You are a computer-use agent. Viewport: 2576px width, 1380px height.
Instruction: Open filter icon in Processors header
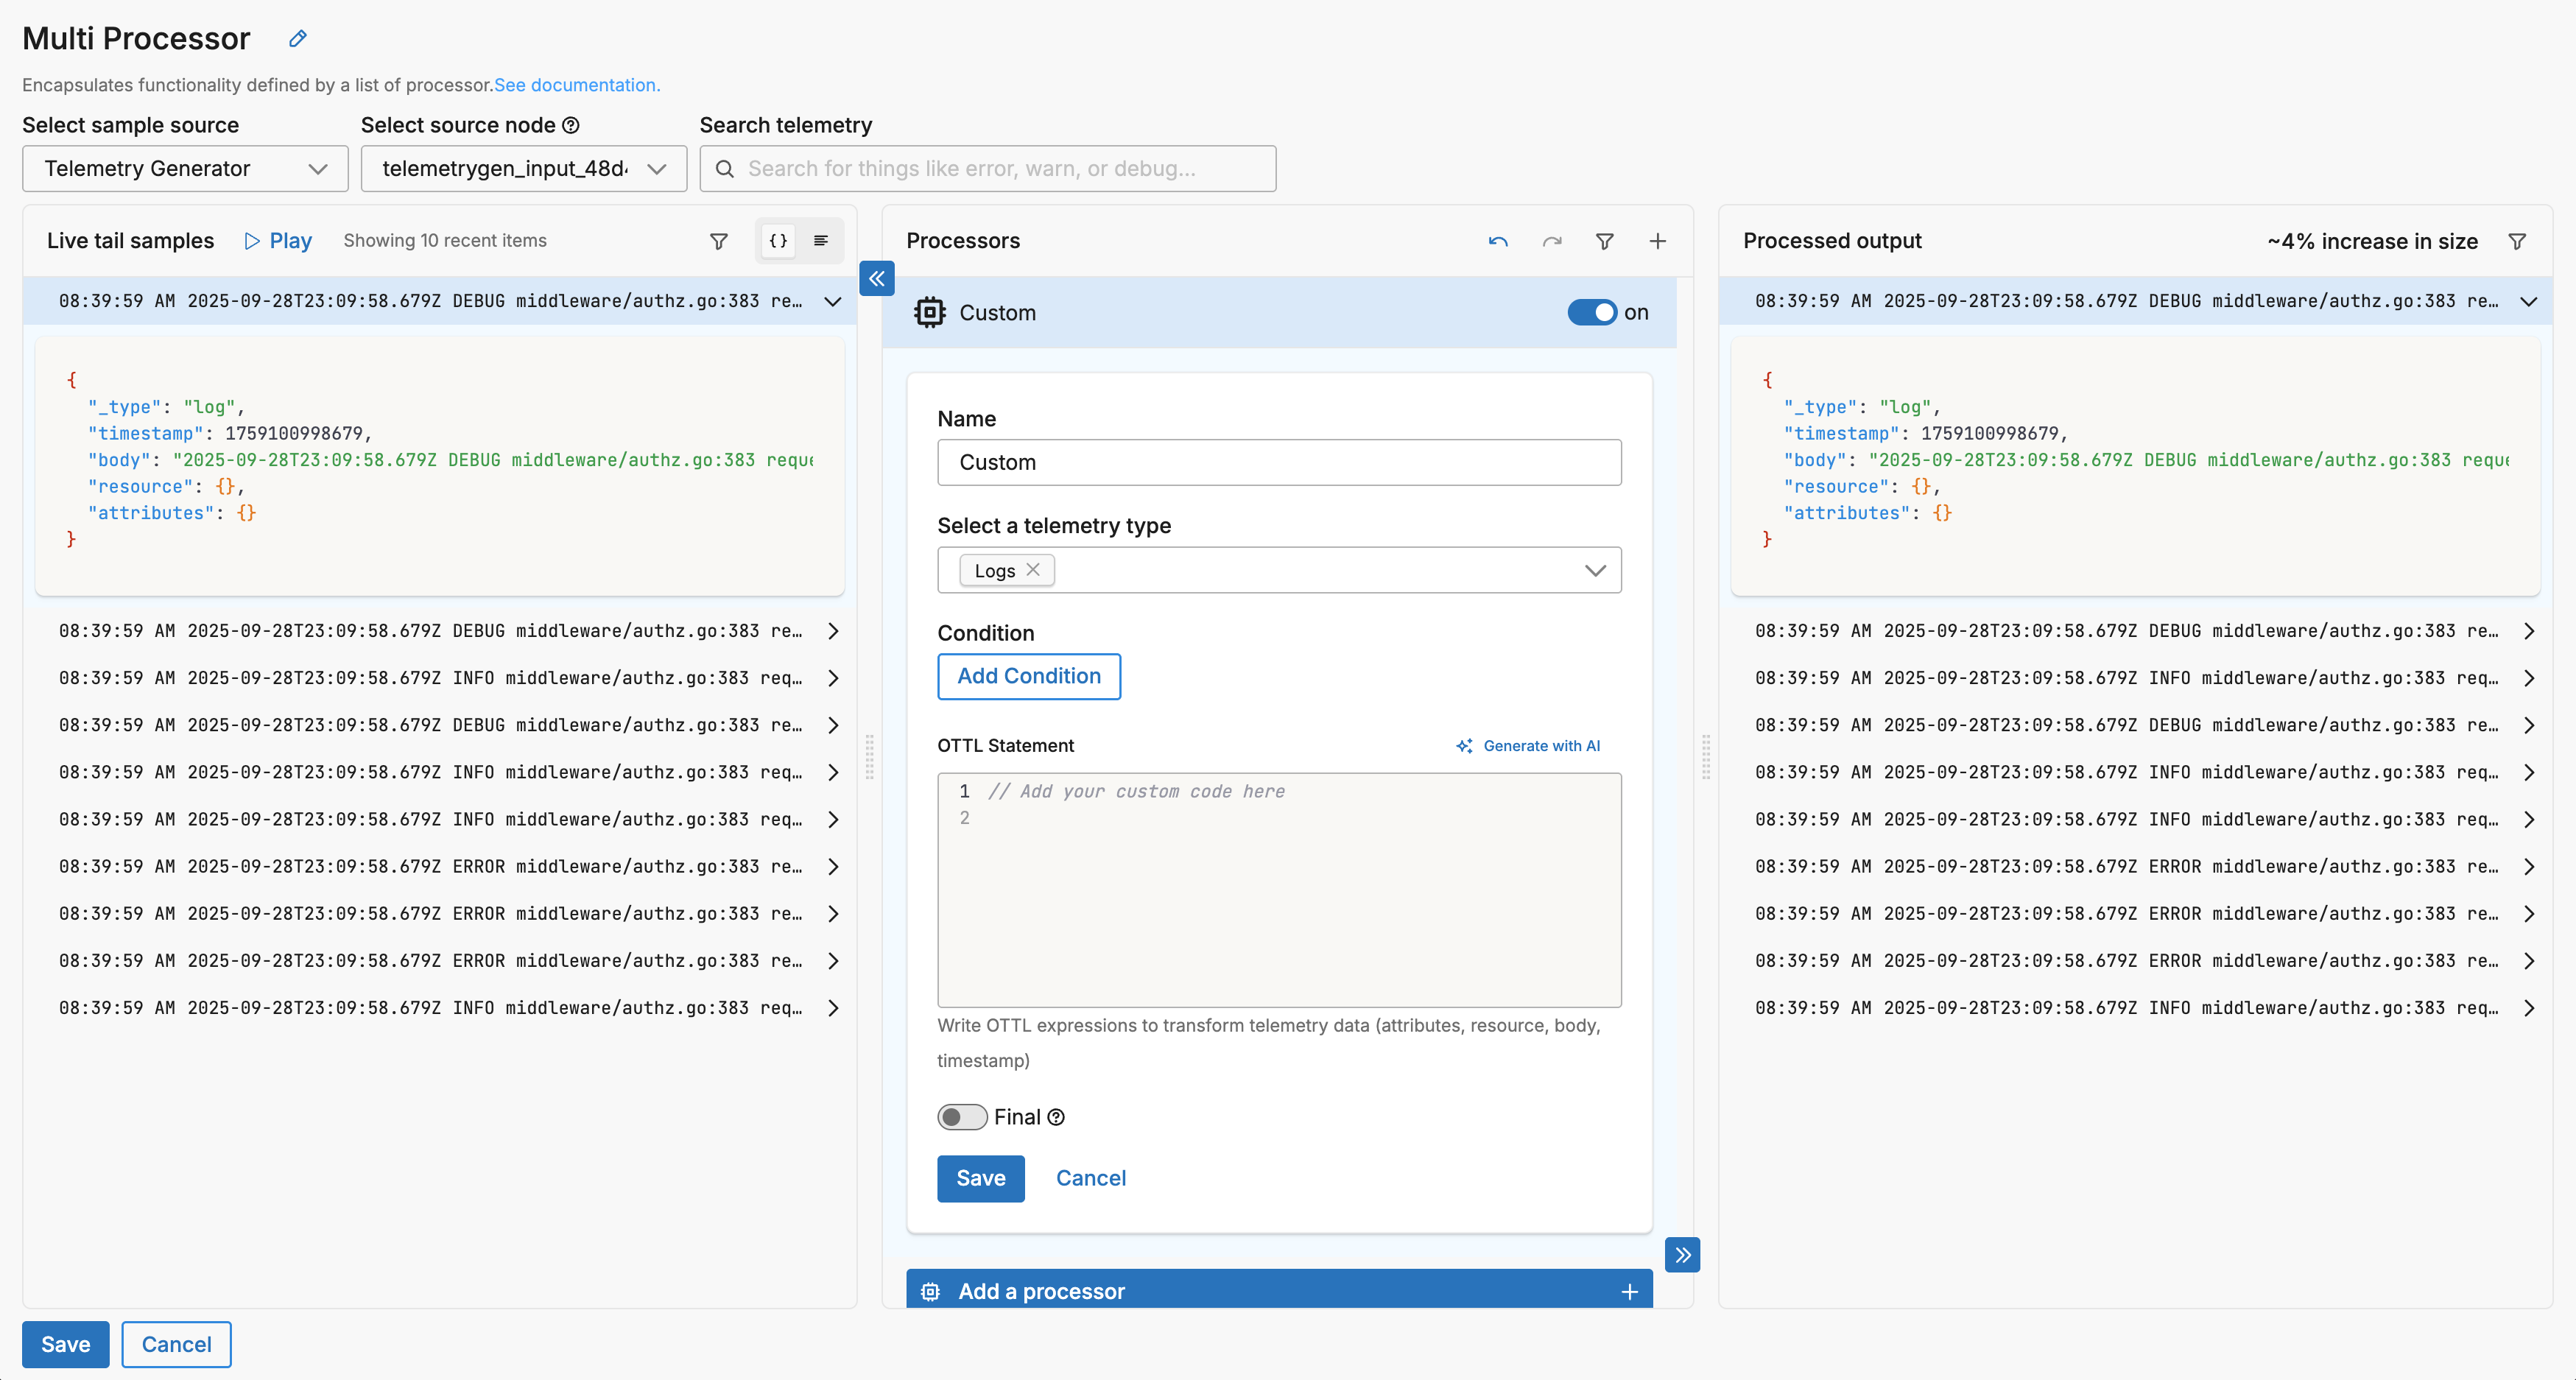click(1604, 241)
